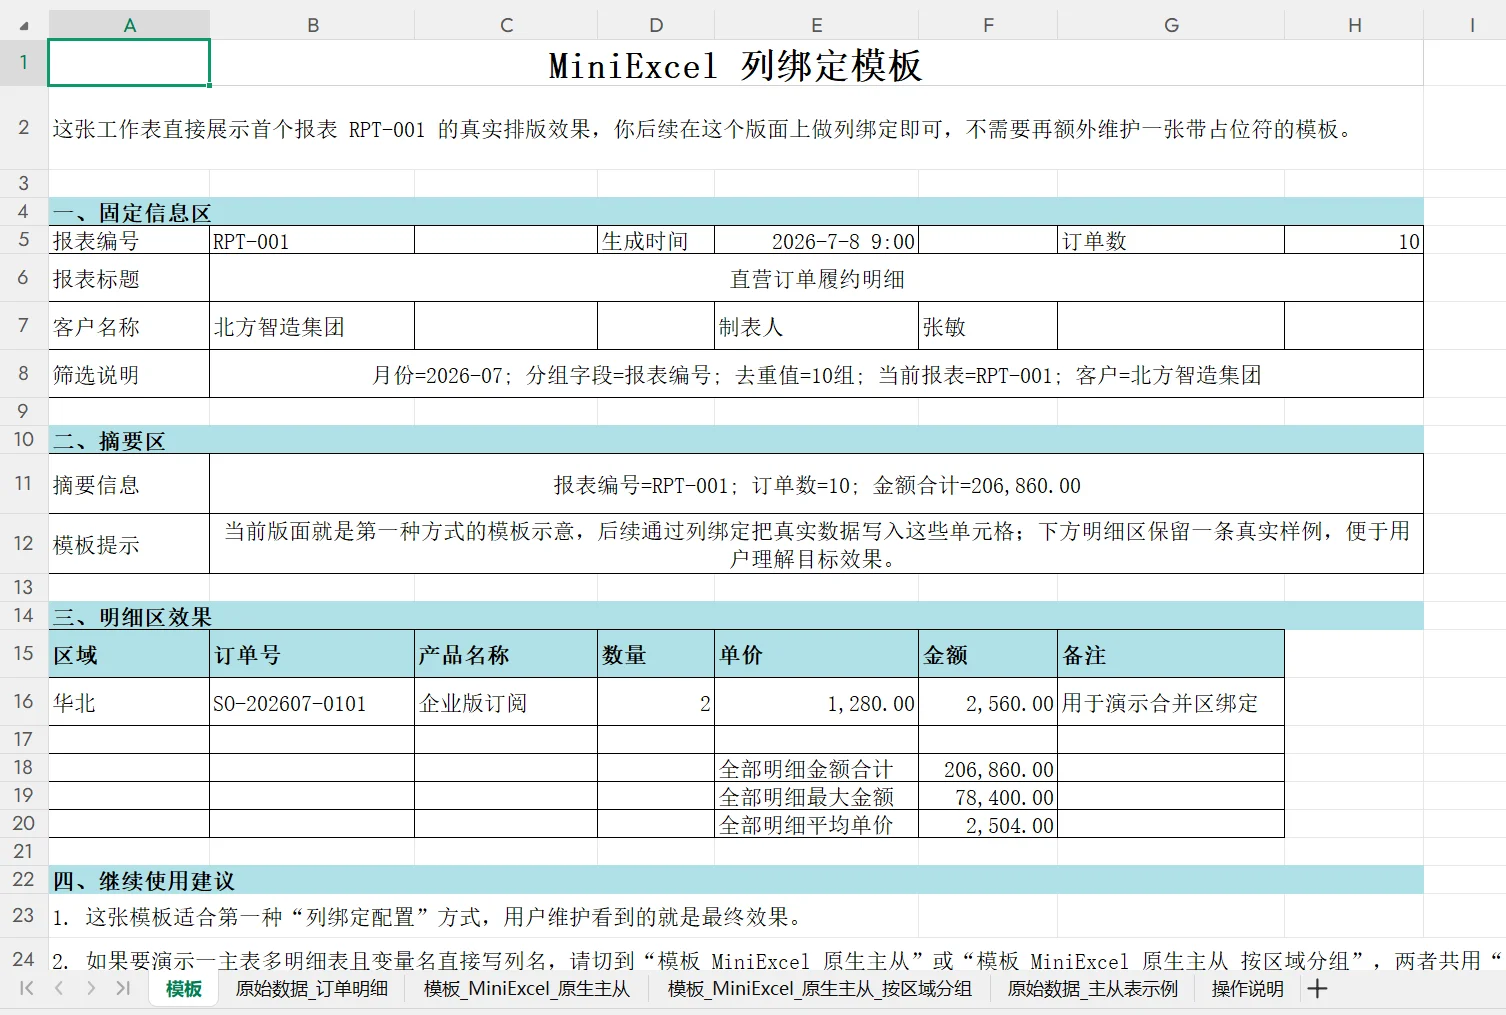Viewport: 1506px width, 1015px height.
Task: Select column G header
Action: click(x=1171, y=25)
